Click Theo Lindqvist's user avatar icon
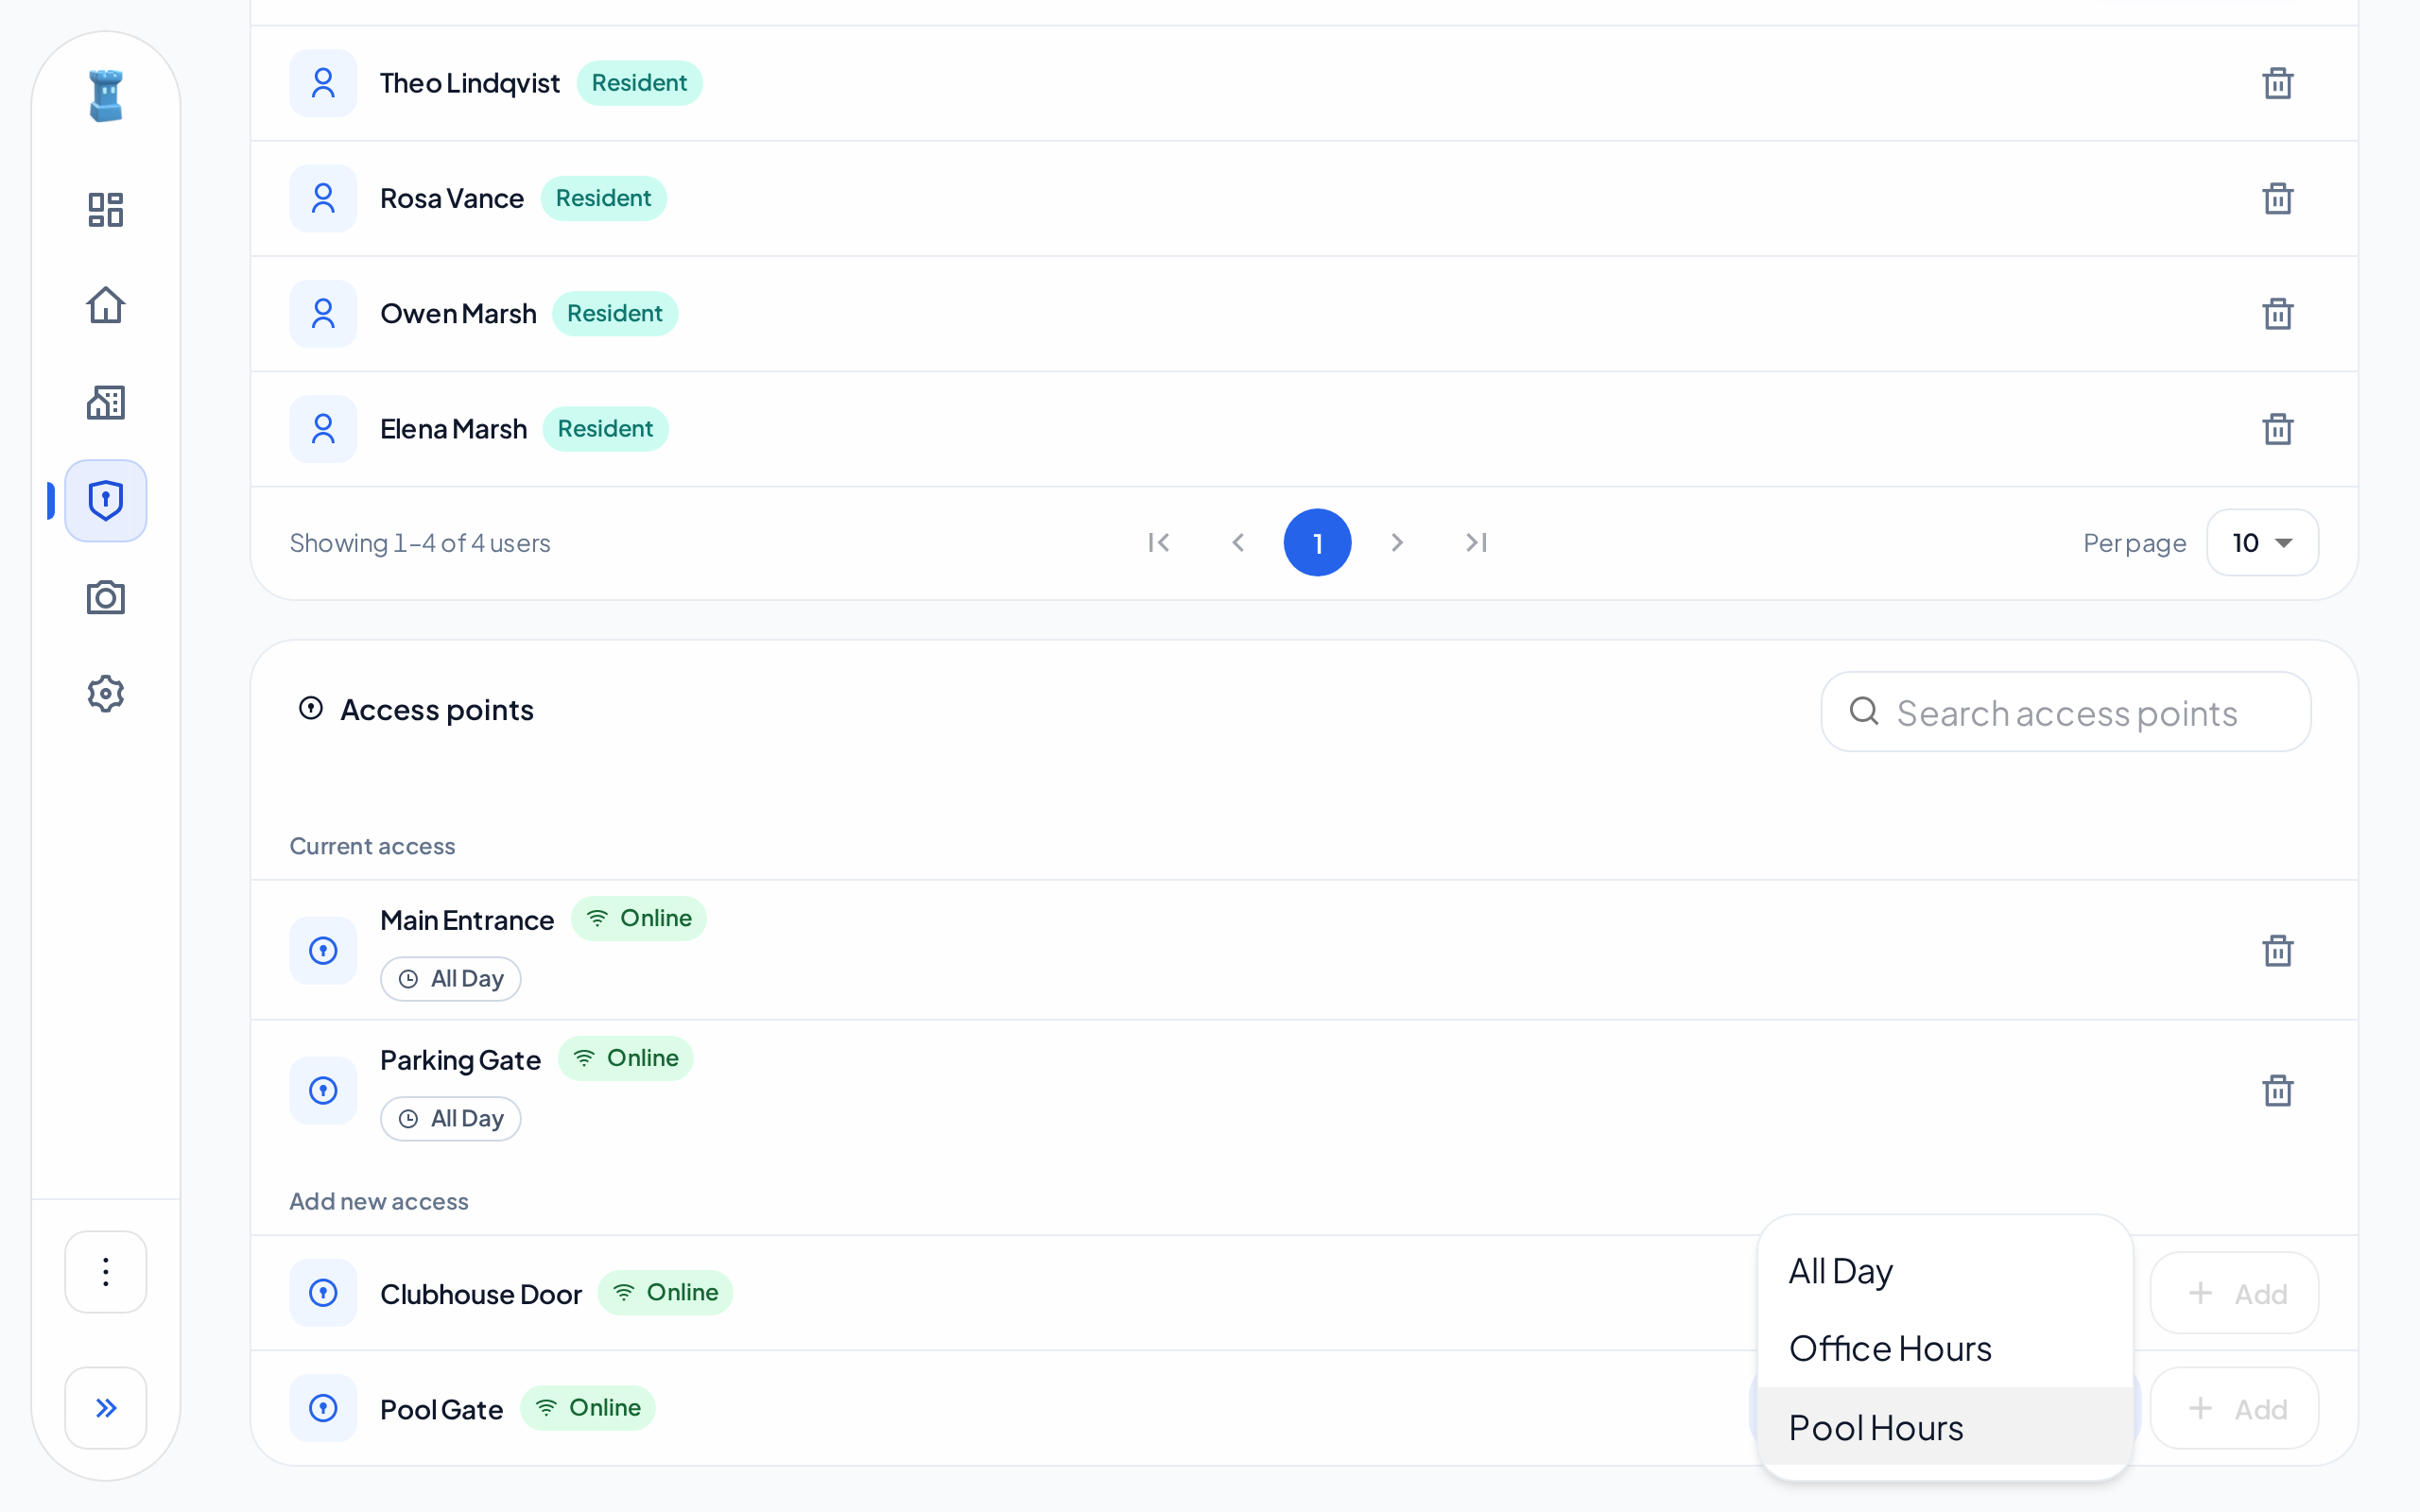2420x1512 pixels. [323, 83]
